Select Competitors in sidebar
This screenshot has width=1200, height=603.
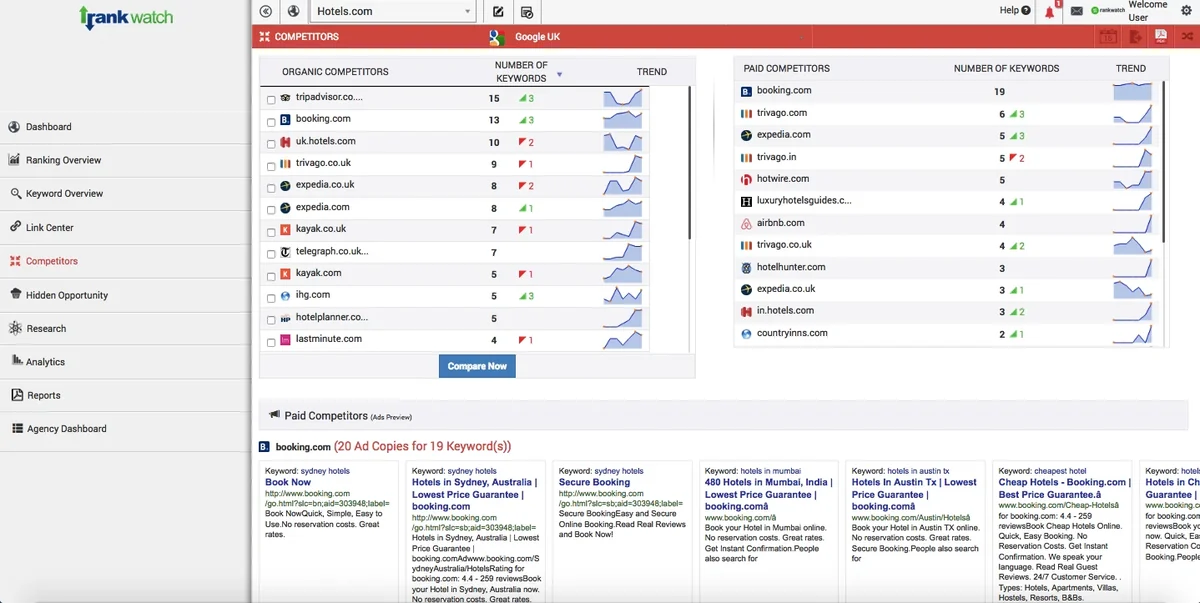point(125,261)
